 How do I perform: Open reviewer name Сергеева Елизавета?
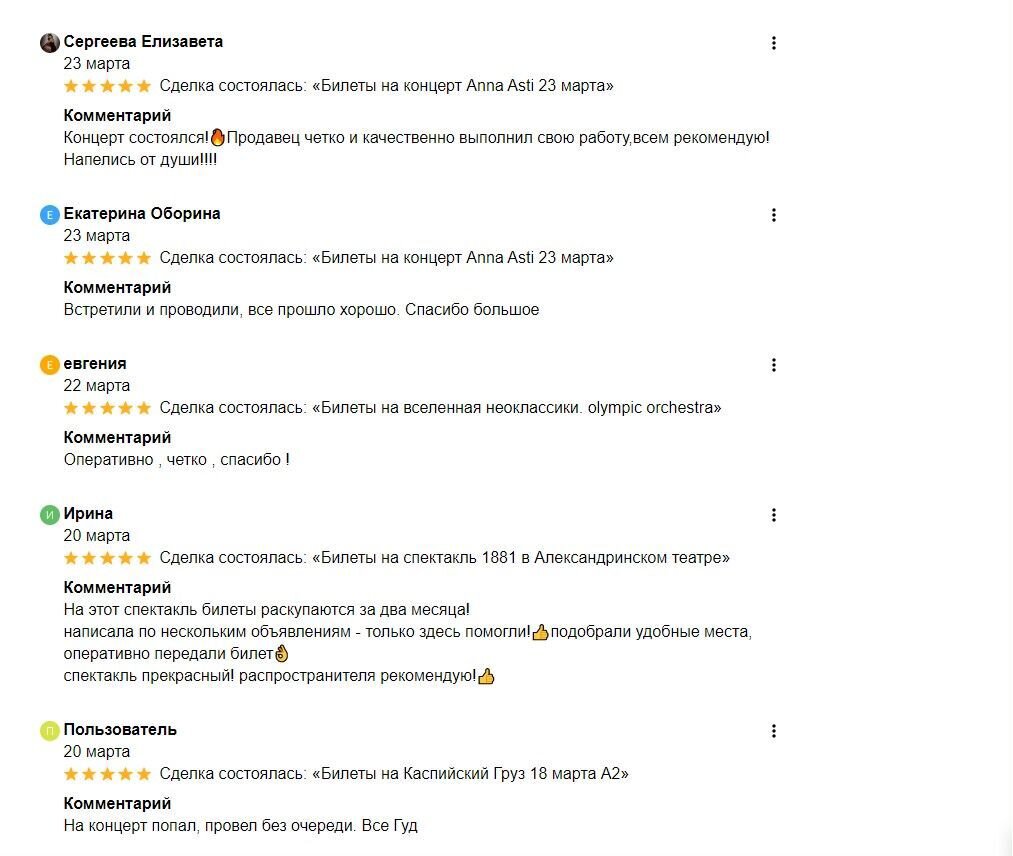click(143, 41)
